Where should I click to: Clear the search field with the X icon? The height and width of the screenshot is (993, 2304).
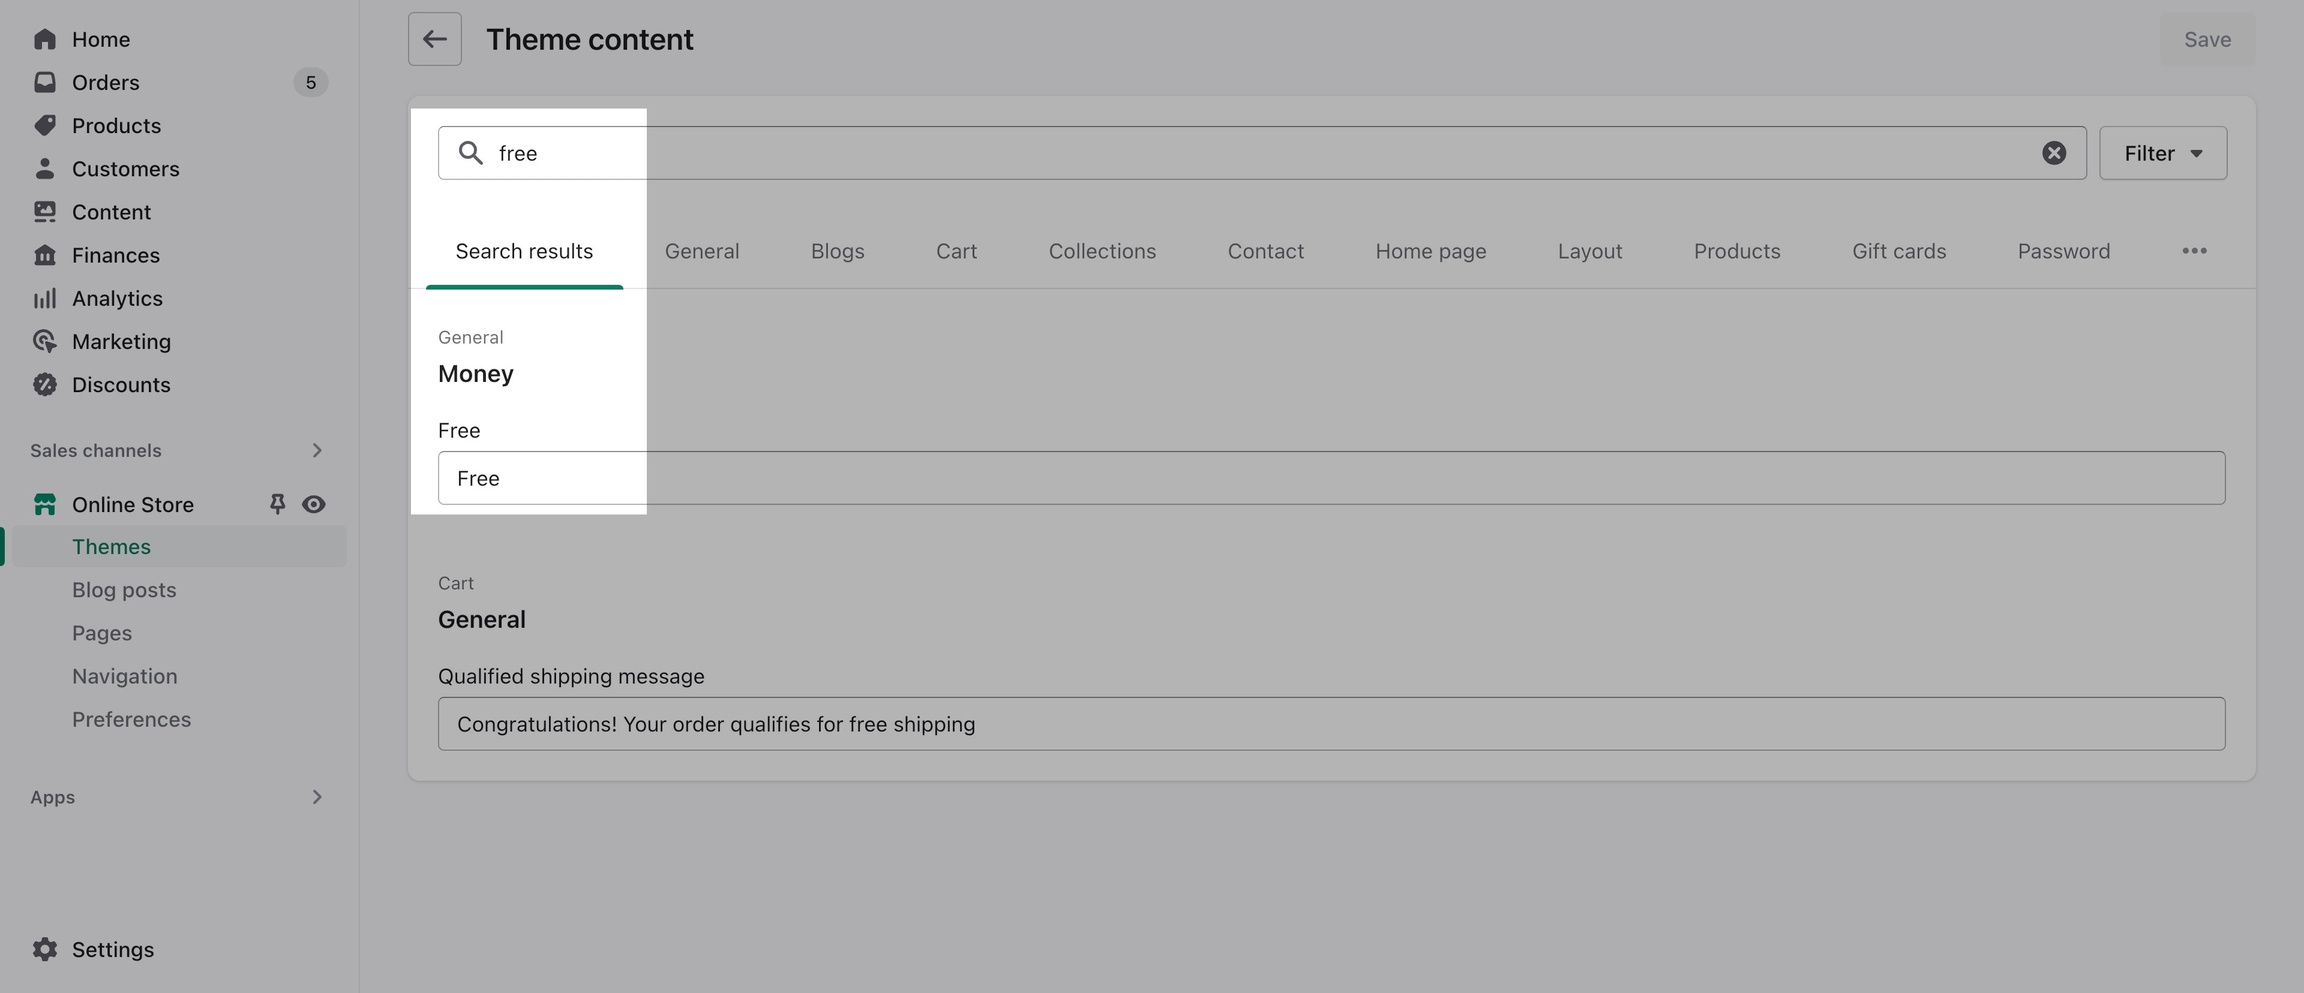(2053, 153)
